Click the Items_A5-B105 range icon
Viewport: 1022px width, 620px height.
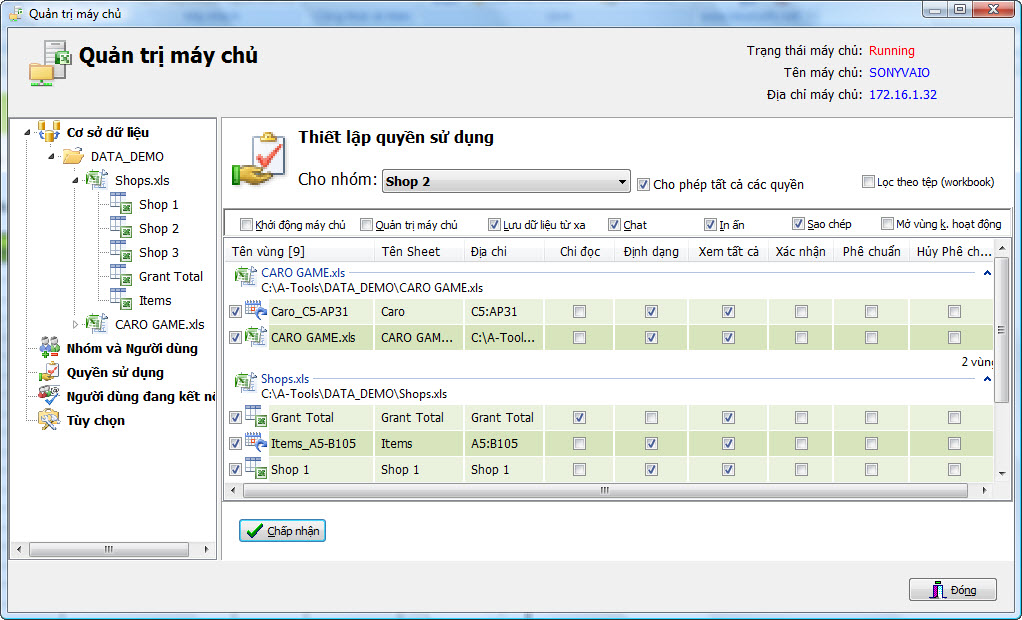256,442
